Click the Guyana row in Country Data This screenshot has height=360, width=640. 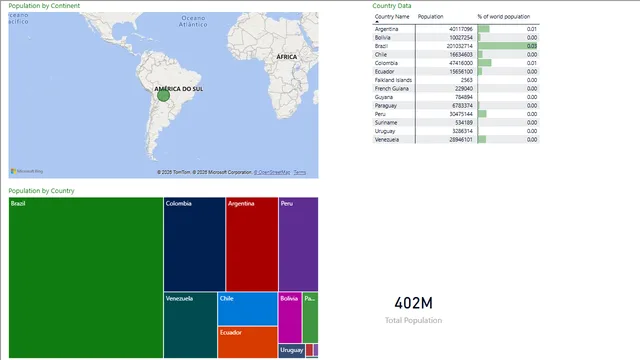(x=456, y=97)
